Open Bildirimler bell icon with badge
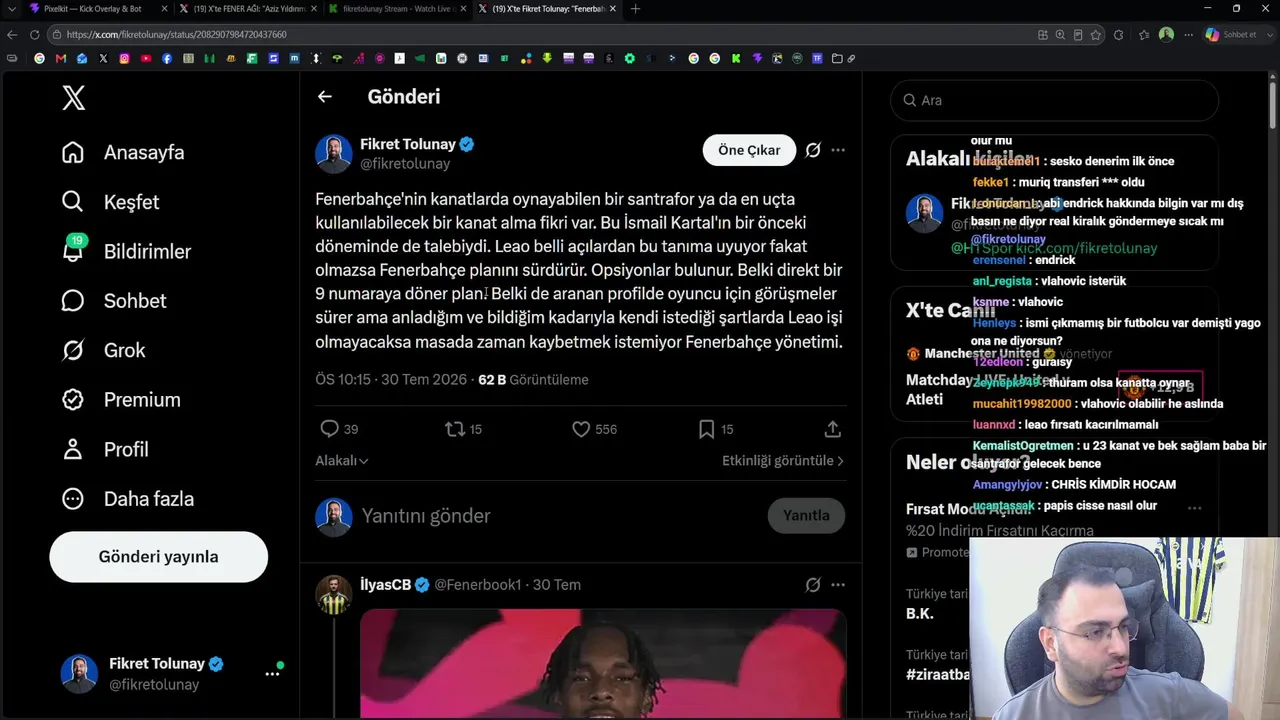1280x720 pixels. 73,250
